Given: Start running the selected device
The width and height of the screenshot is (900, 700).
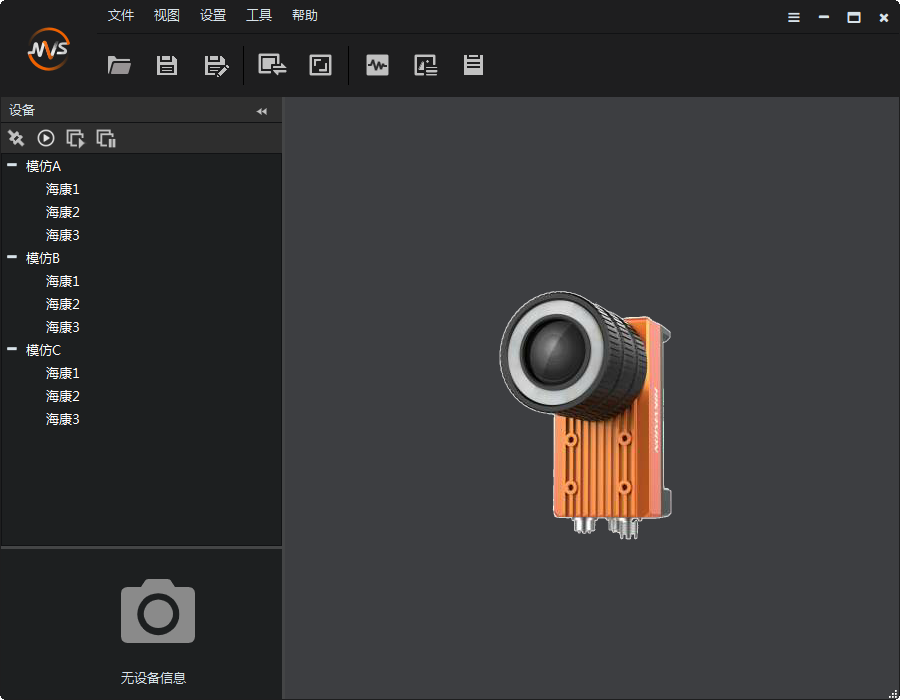Looking at the screenshot, I should click(45, 138).
